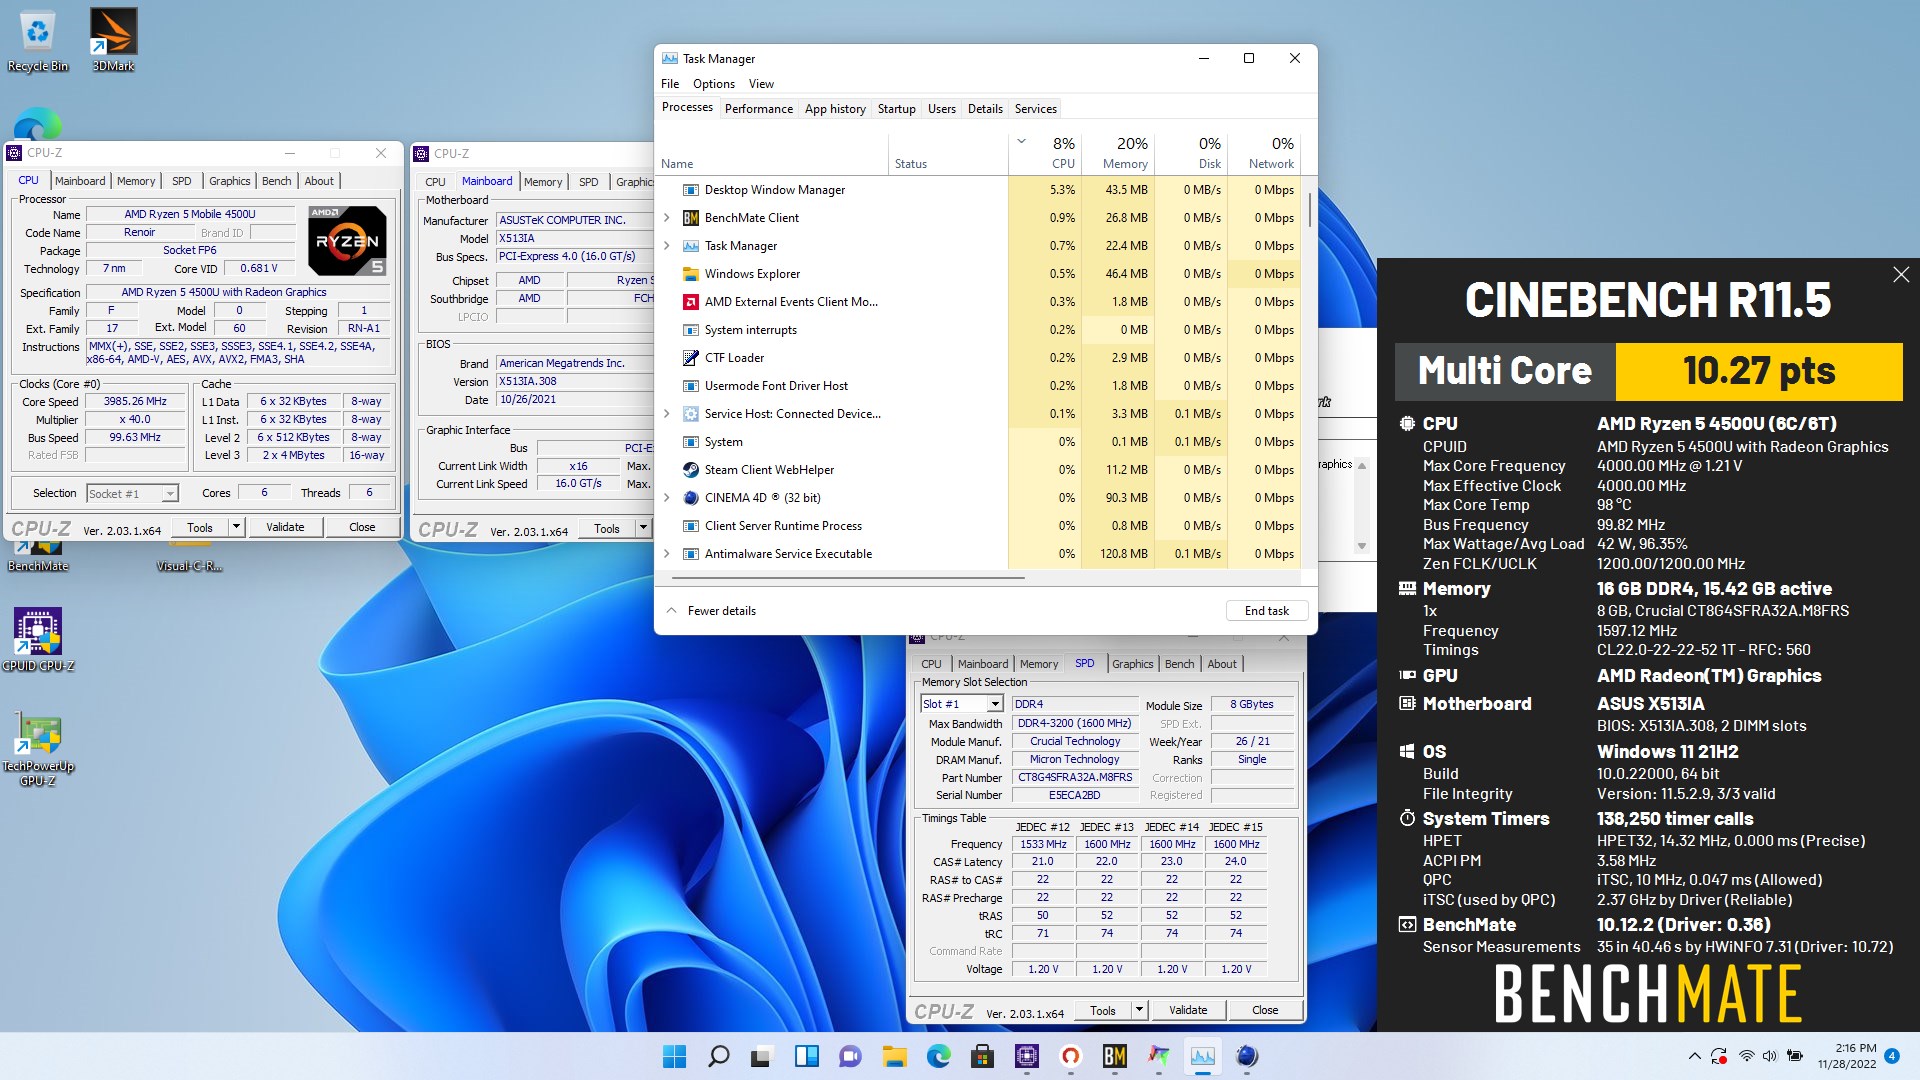
Task: Click Validate in the CPU-Z SPD window
Action: (1188, 1010)
